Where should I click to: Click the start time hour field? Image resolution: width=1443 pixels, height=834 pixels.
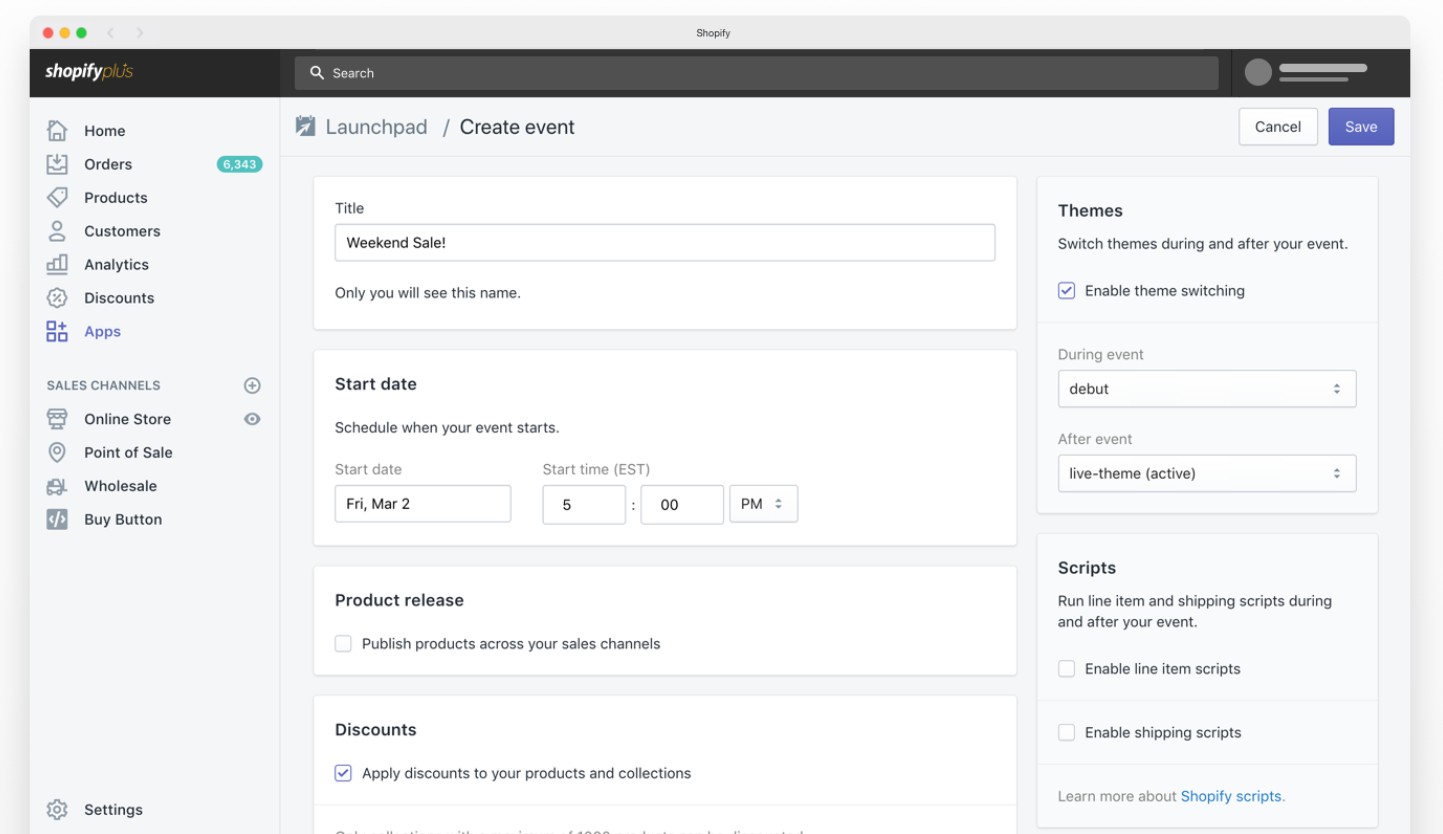click(x=584, y=504)
